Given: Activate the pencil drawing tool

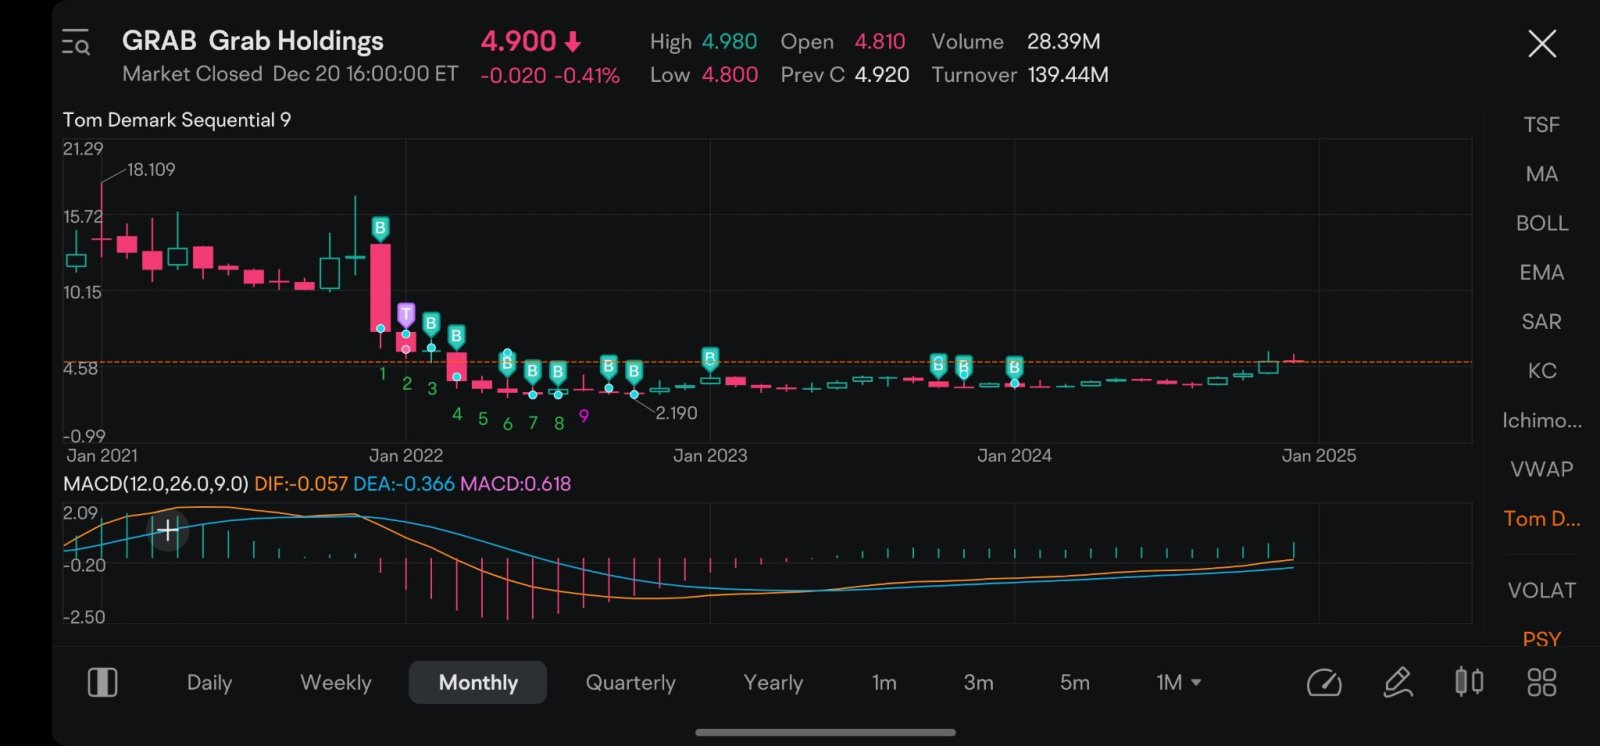Looking at the screenshot, I should point(1397,683).
